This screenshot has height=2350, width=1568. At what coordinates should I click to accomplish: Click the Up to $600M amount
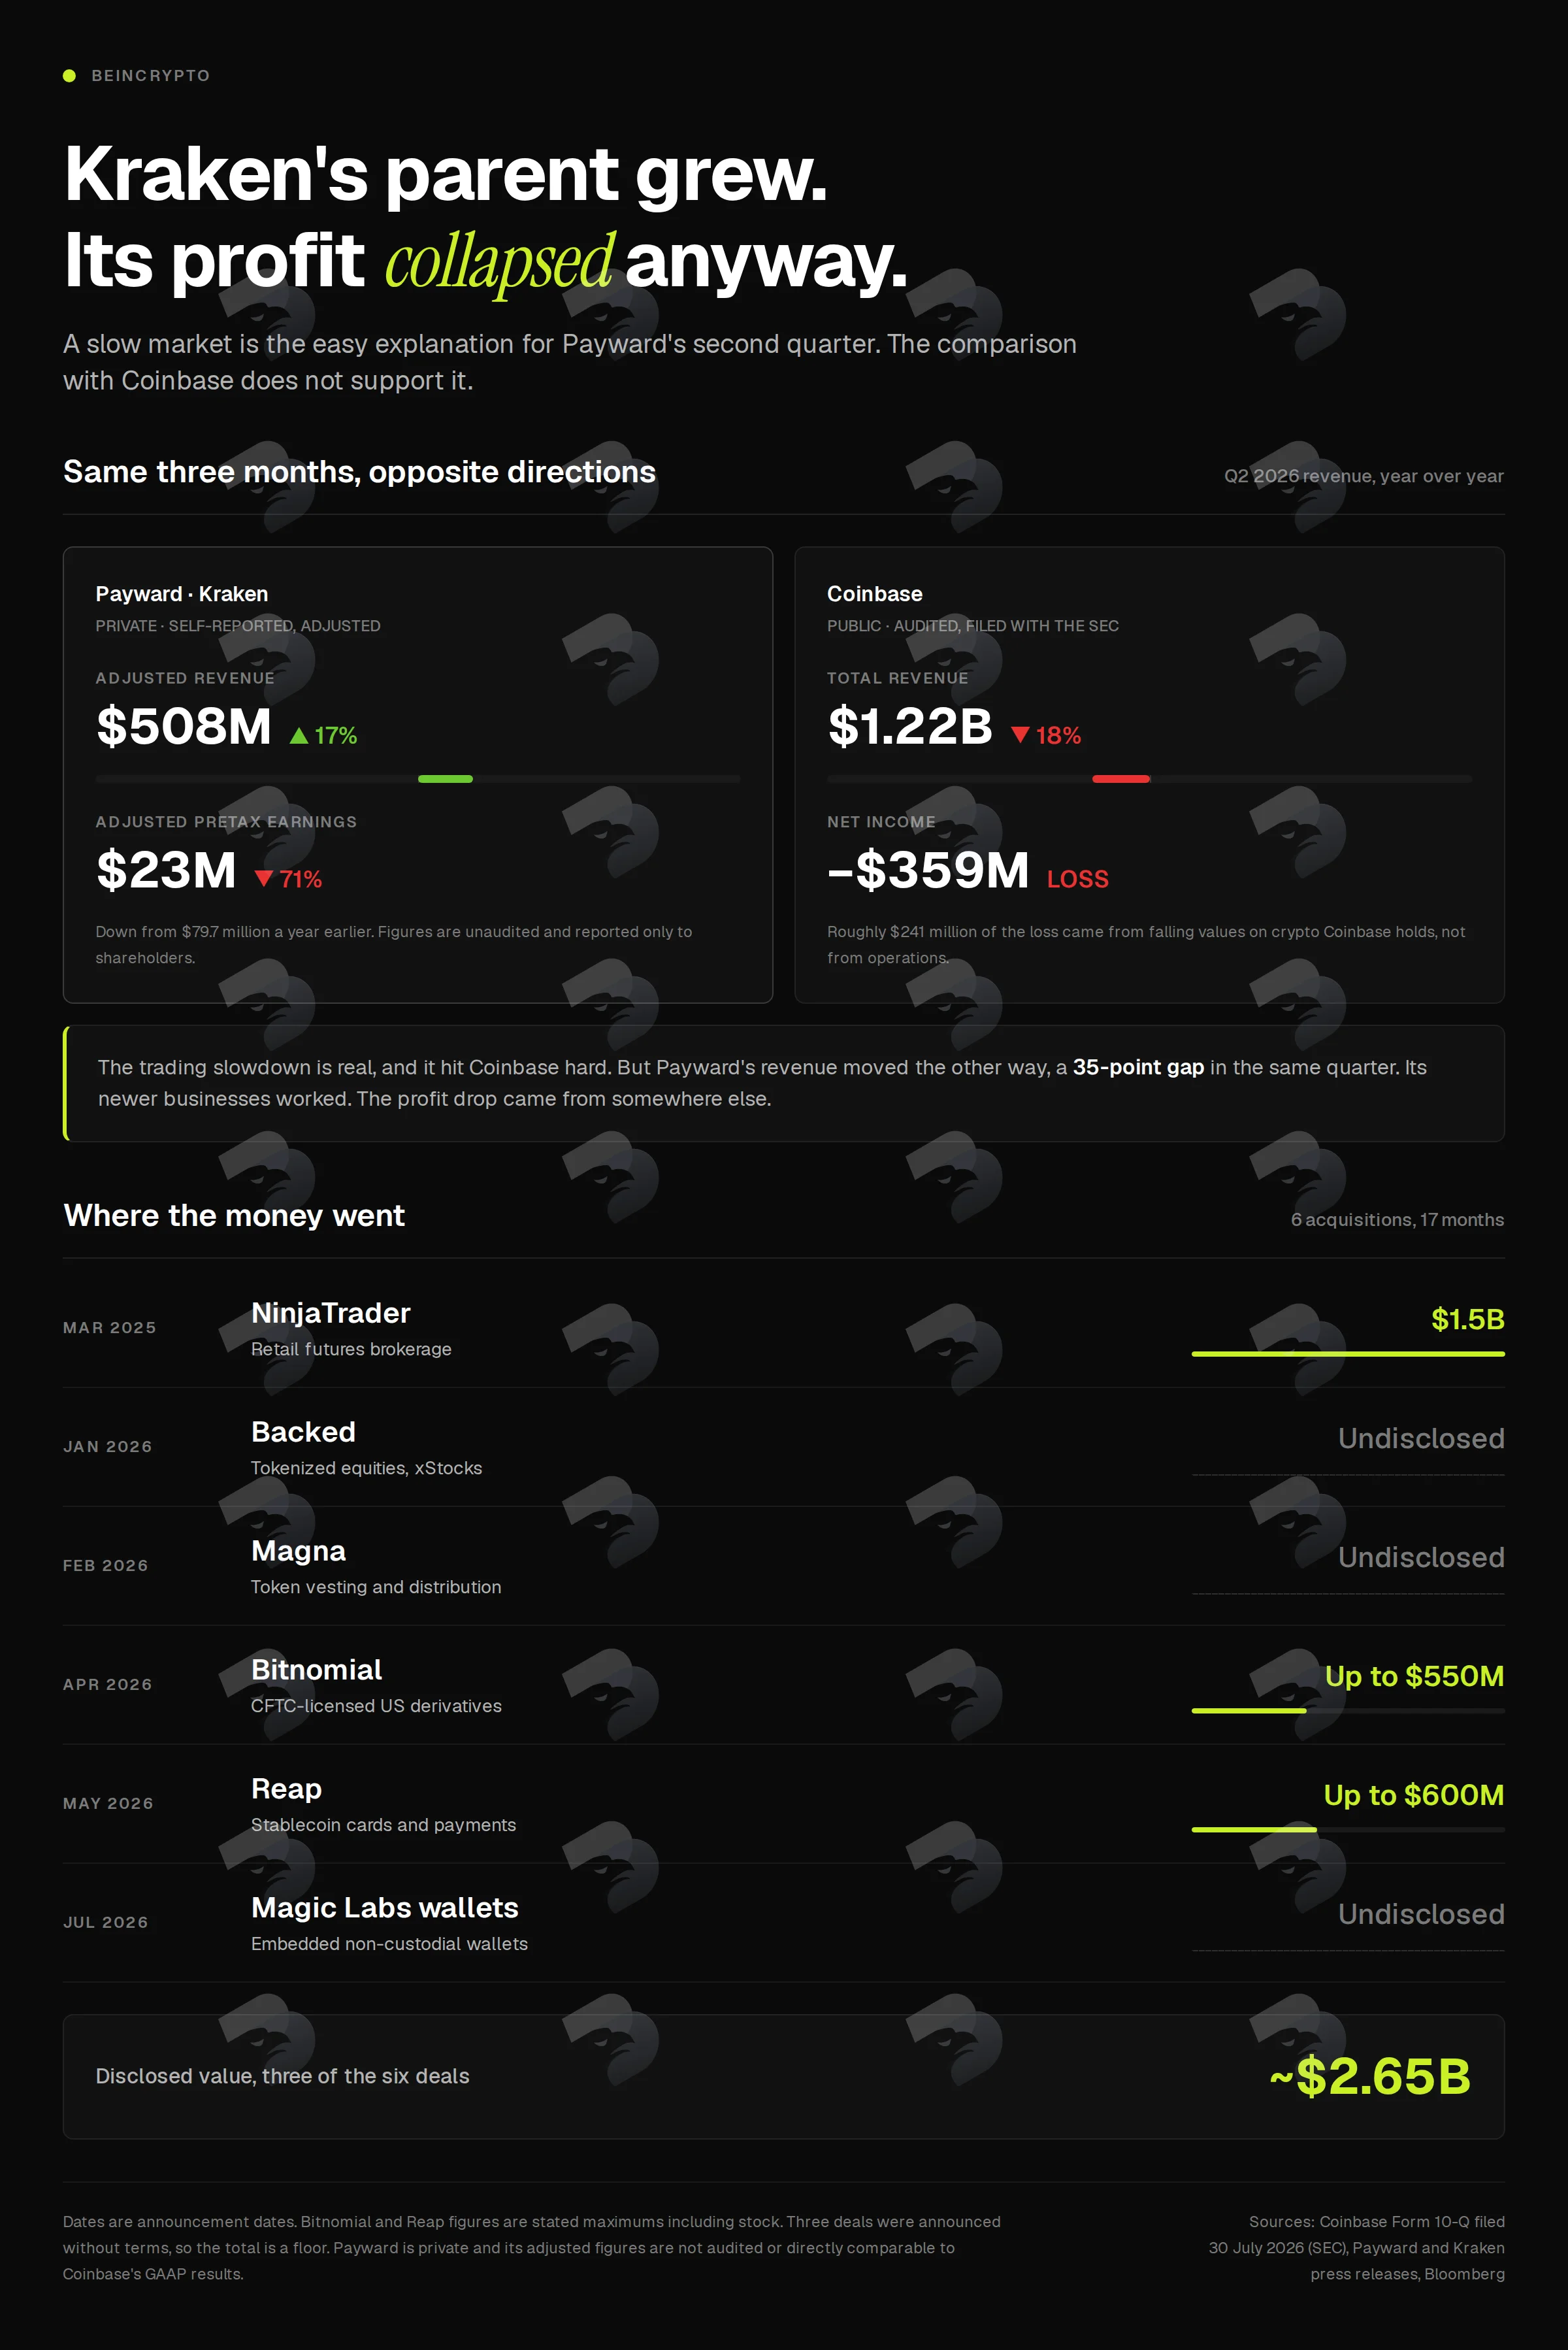point(1414,1795)
